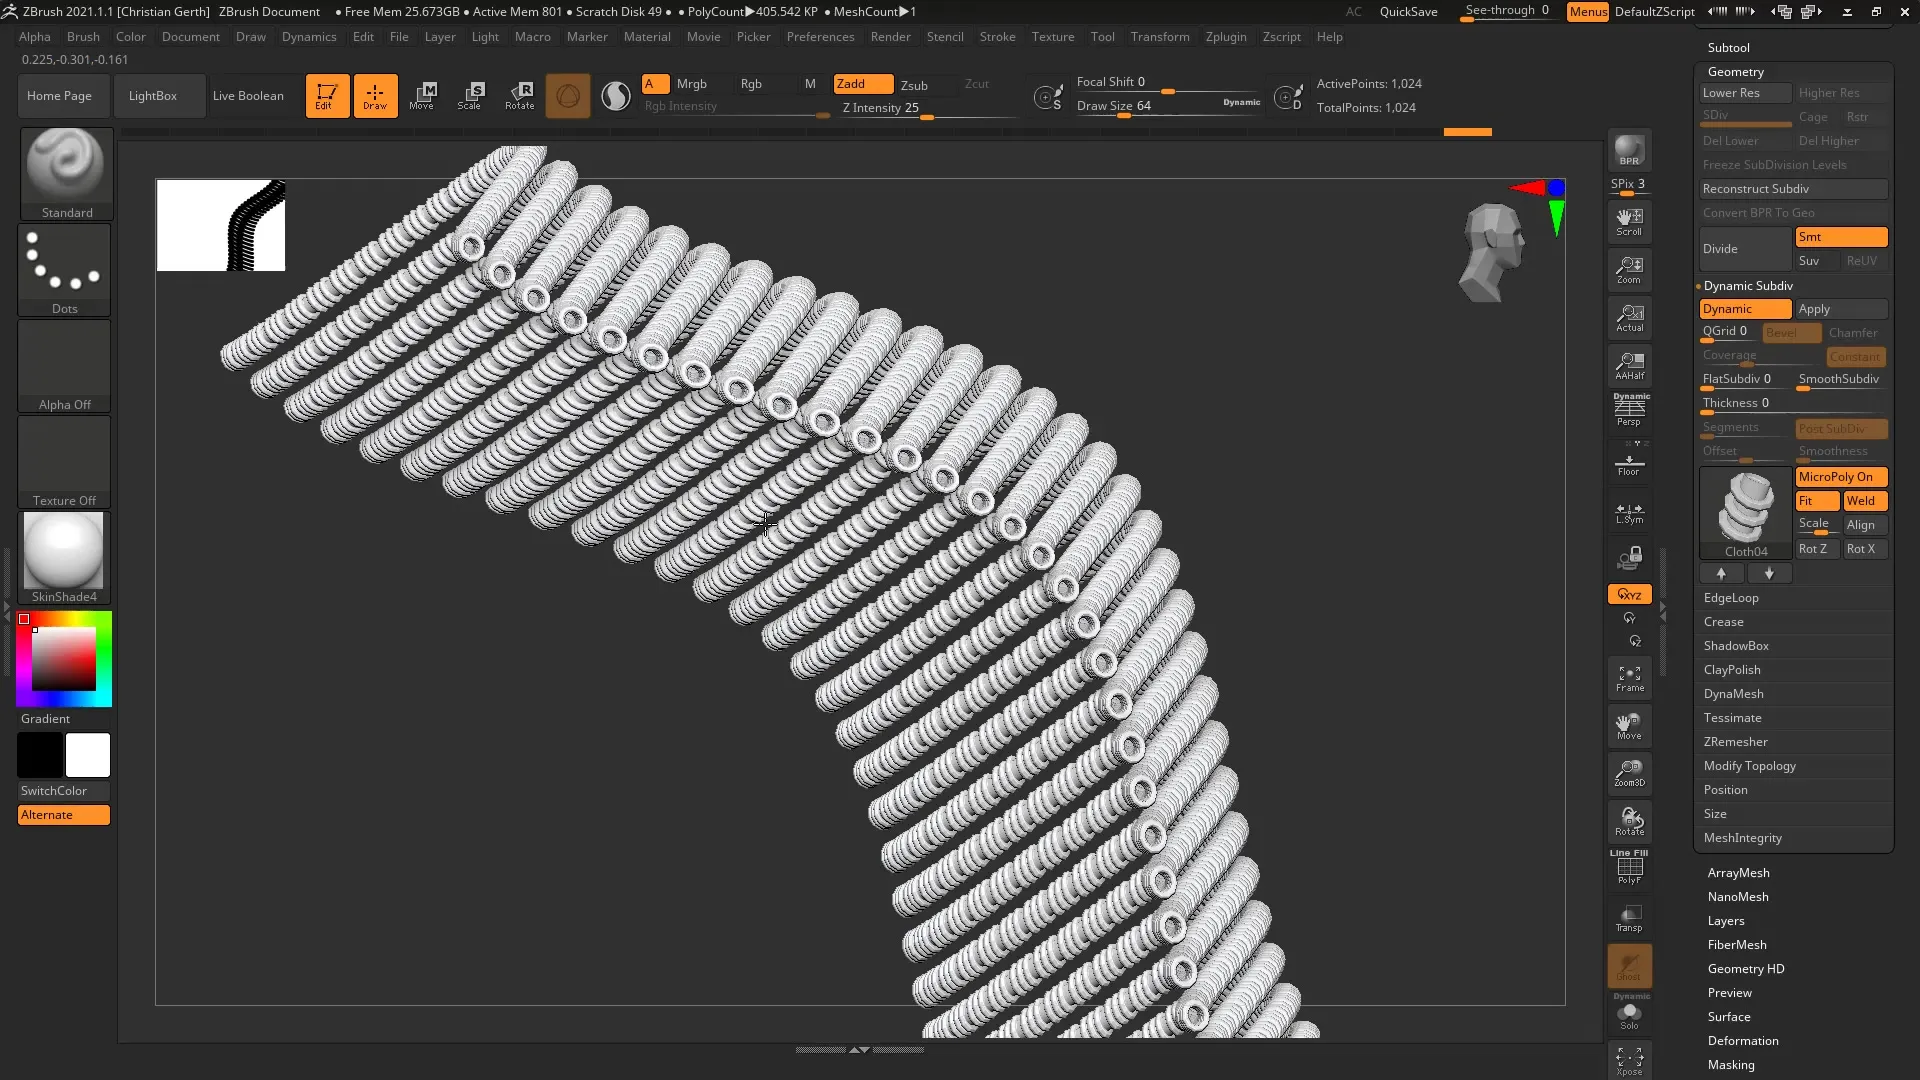Select the Scroll canvas tool
Screen dimensions: 1920x1080
tap(1629, 222)
